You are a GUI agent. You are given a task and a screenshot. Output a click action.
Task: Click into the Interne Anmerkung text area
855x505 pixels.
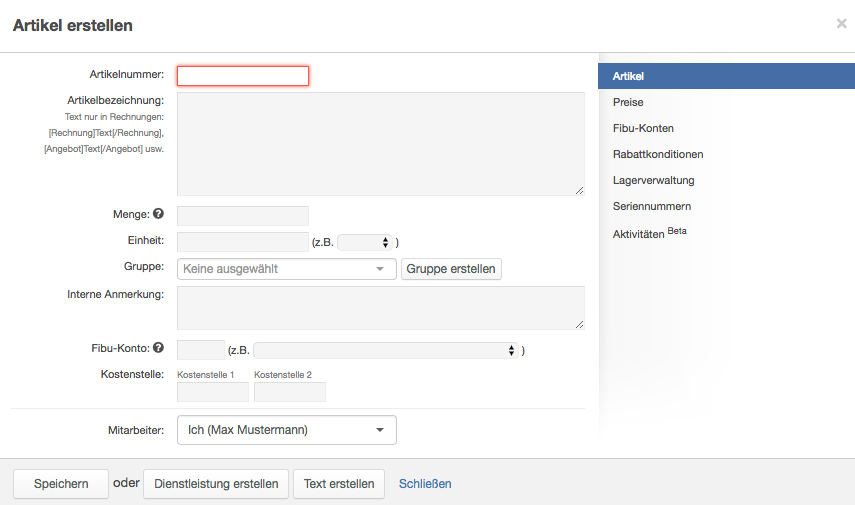(x=381, y=308)
